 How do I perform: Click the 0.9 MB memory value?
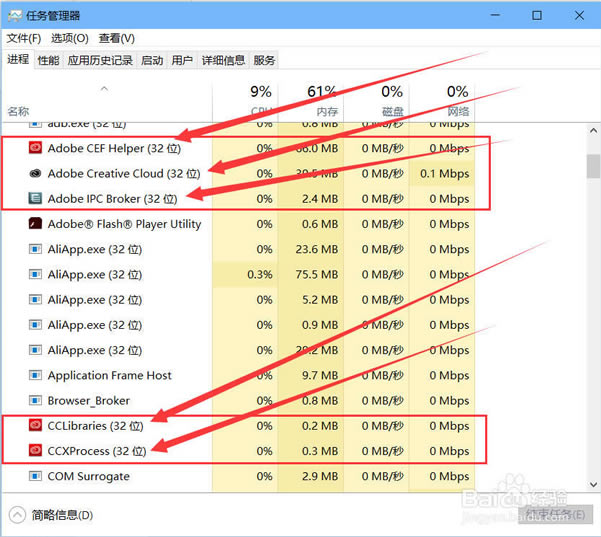pyautogui.click(x=320, y=325)
